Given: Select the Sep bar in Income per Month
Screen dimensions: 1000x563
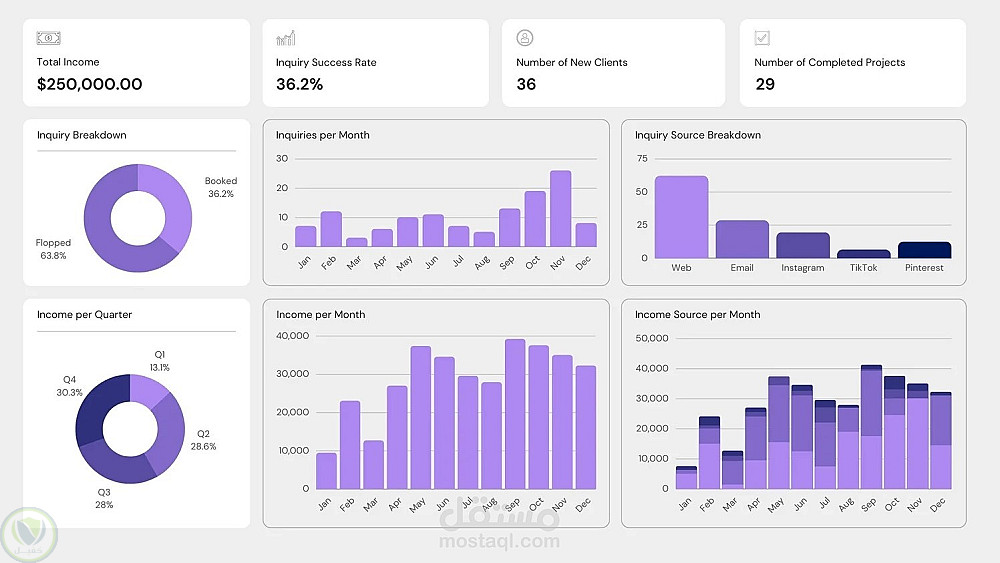Looking at the screenshot, I should pyautogui.click(x=515, y=414).
